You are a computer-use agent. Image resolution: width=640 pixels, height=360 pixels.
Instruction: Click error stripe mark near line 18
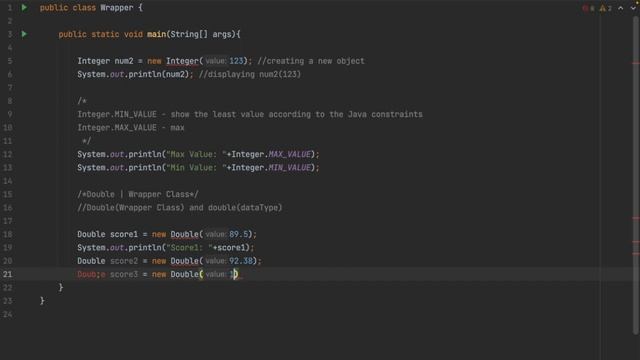pos(636,218)
